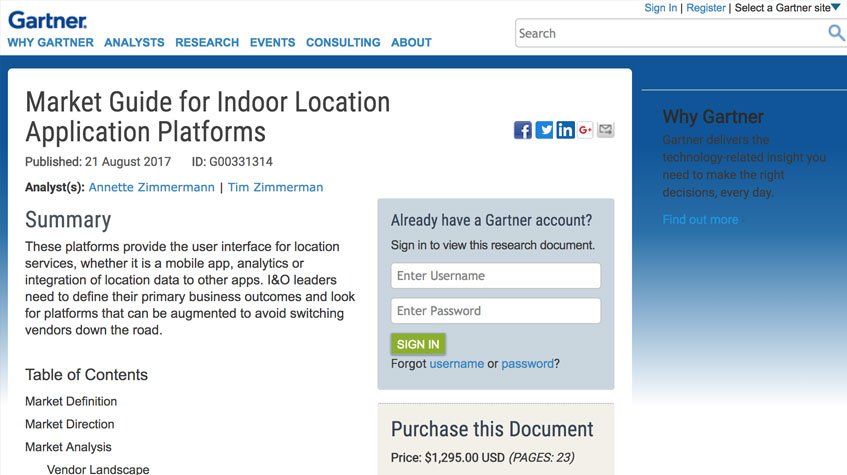The height and width of the screenshot is (475, 847).
Task: Select Market Direction in contents
Action: tap(70, 424)
